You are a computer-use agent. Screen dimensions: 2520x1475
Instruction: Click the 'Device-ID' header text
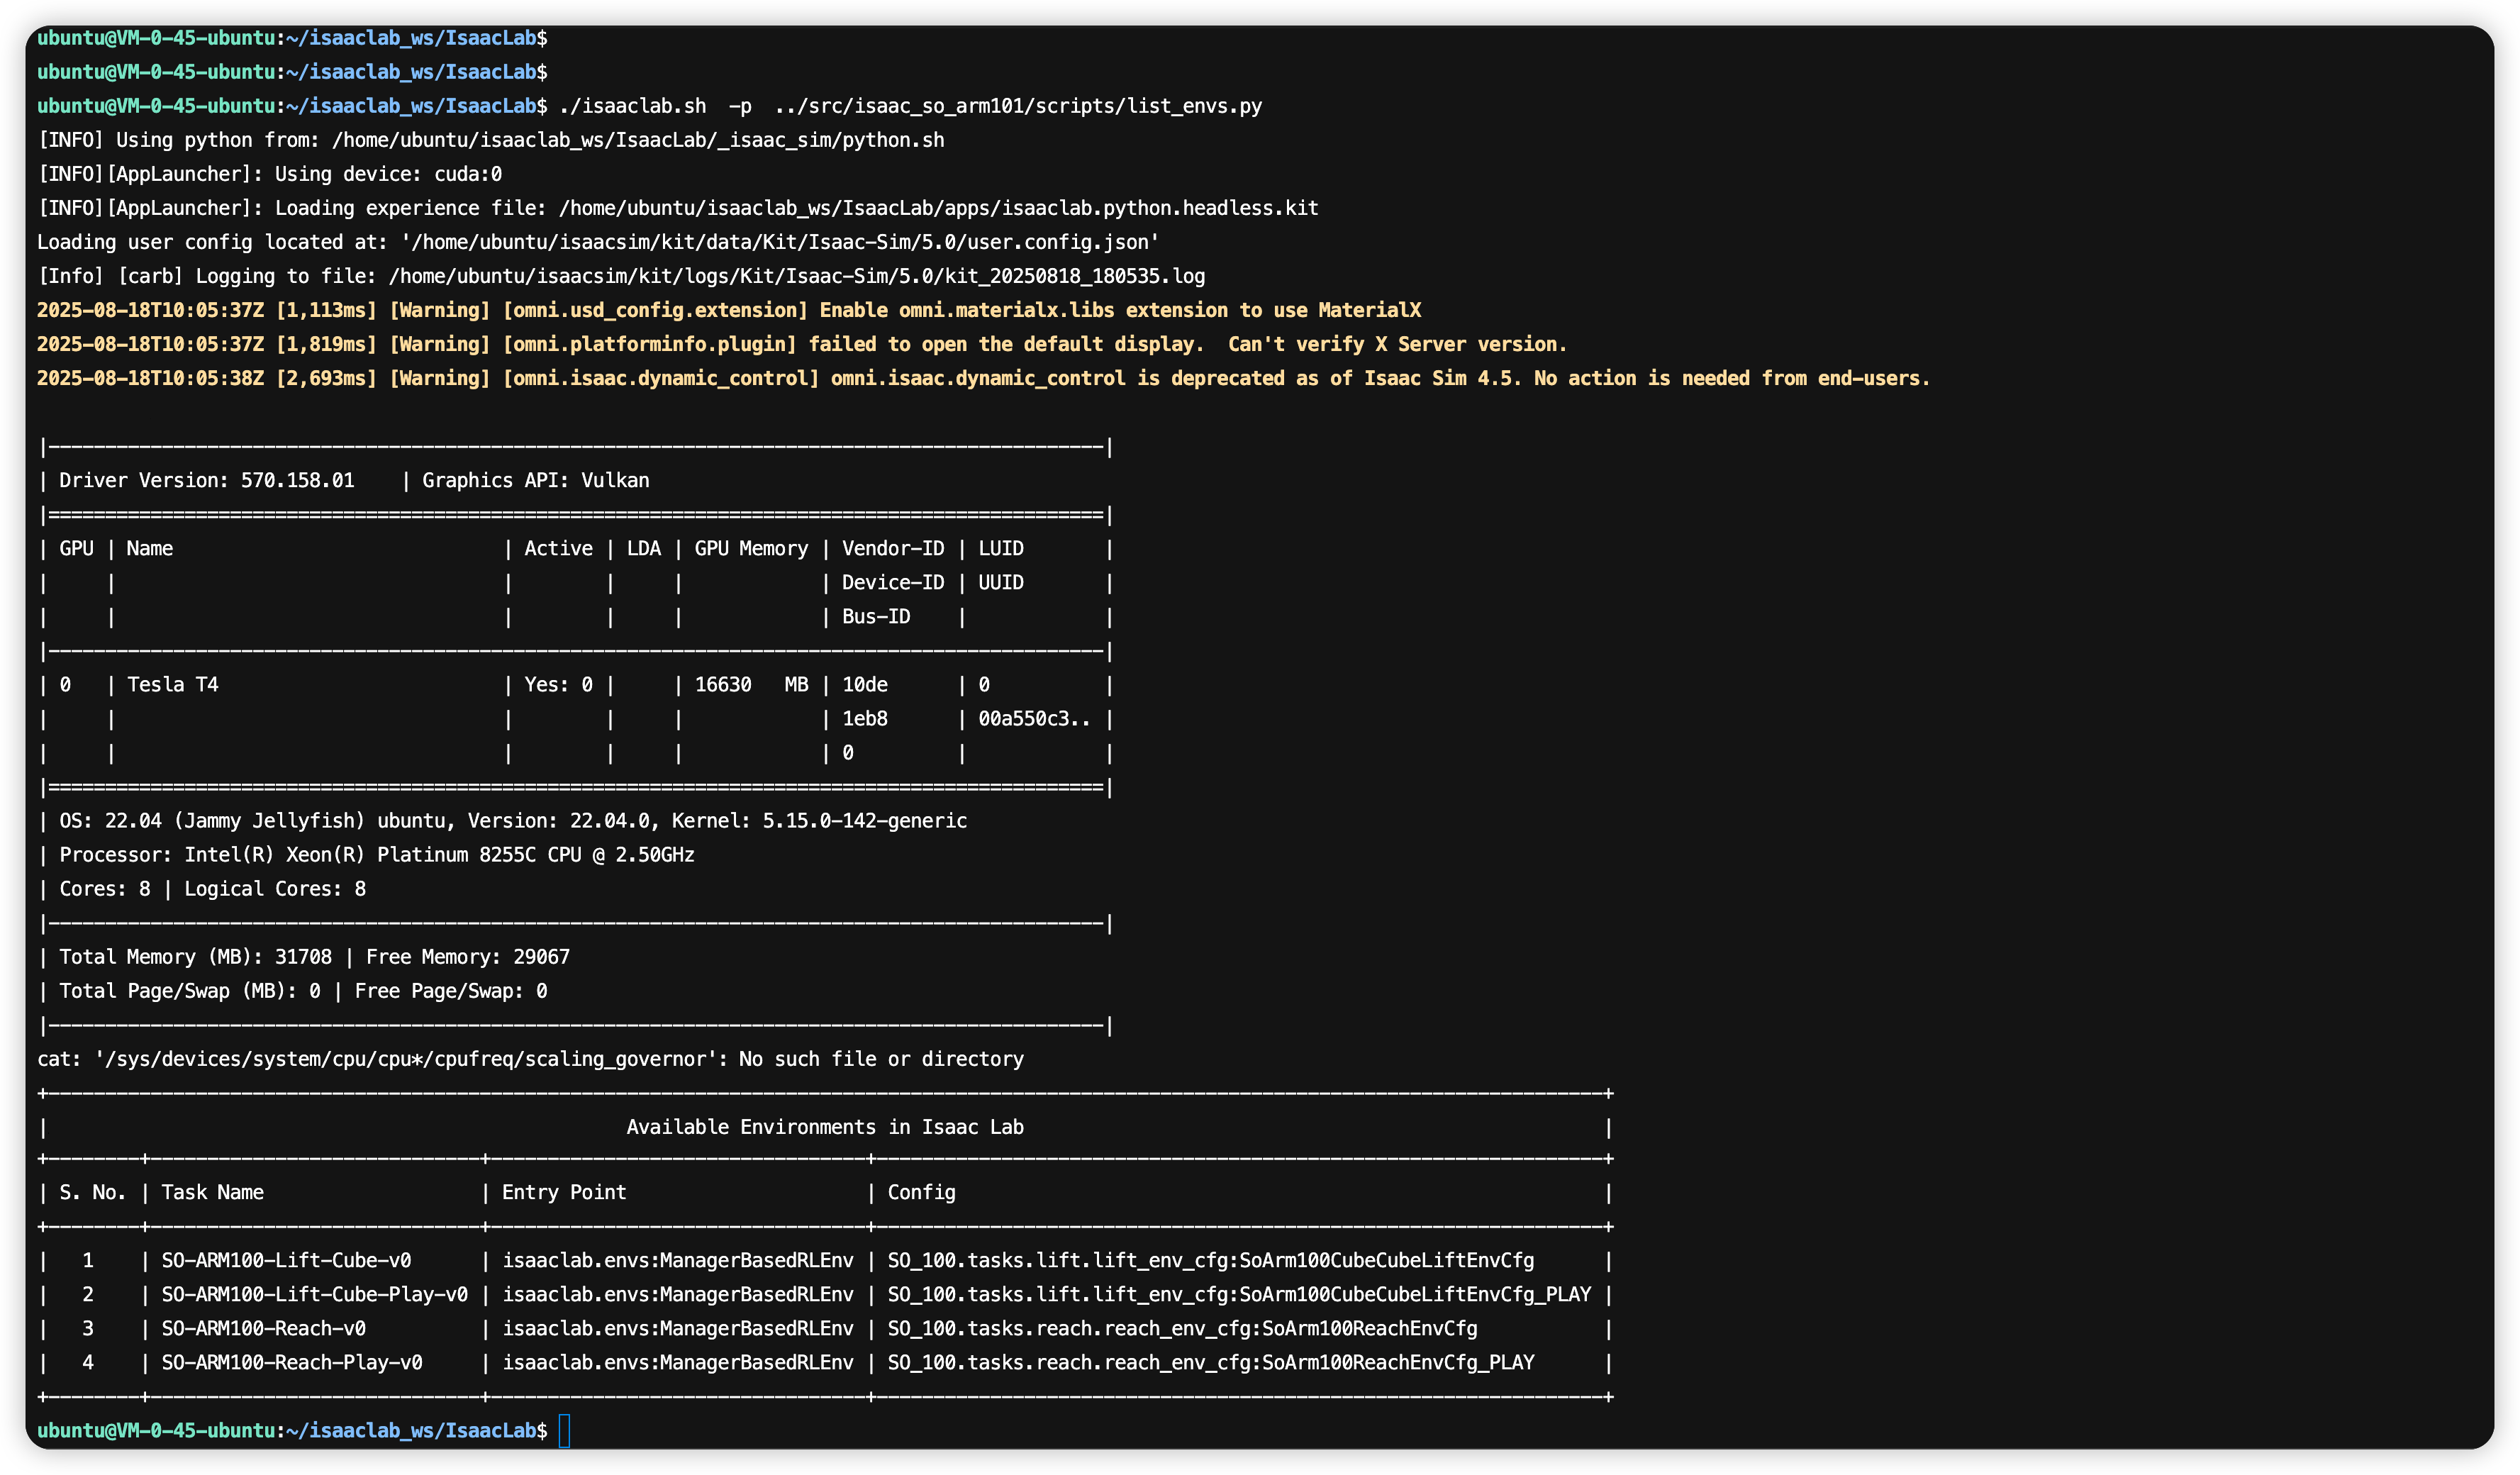click(x=893, y=582)
